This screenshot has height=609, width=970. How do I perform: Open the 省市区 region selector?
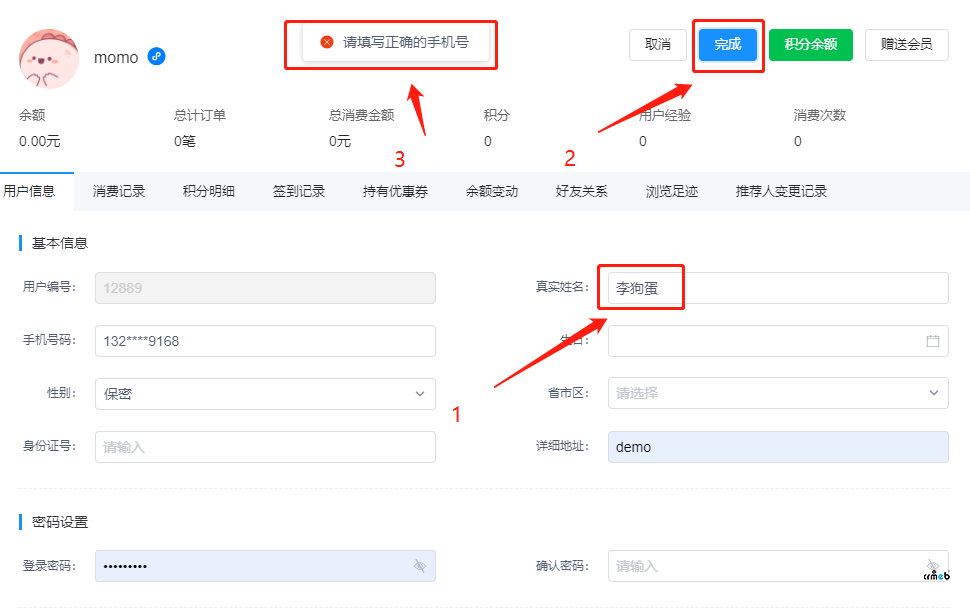click(x=777, y=394)
